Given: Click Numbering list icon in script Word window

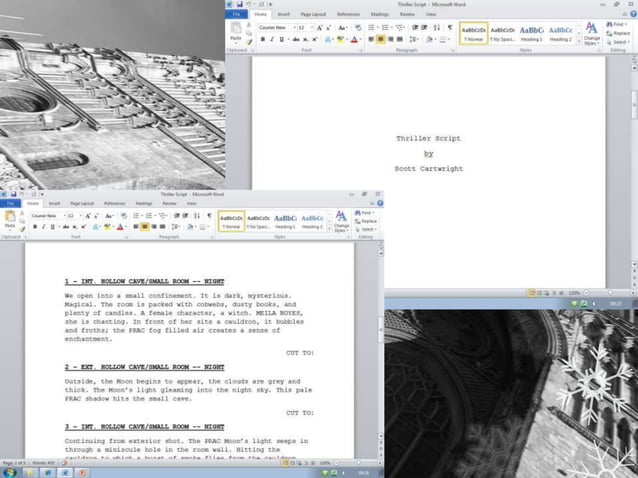Looking at the screenshot, I should coord(150,216).
